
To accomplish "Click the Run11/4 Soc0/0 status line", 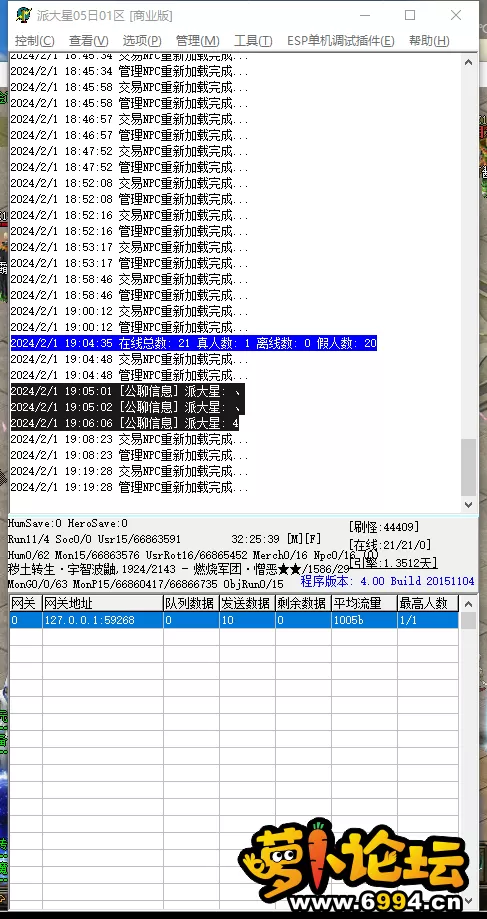I will click(94, 539).
